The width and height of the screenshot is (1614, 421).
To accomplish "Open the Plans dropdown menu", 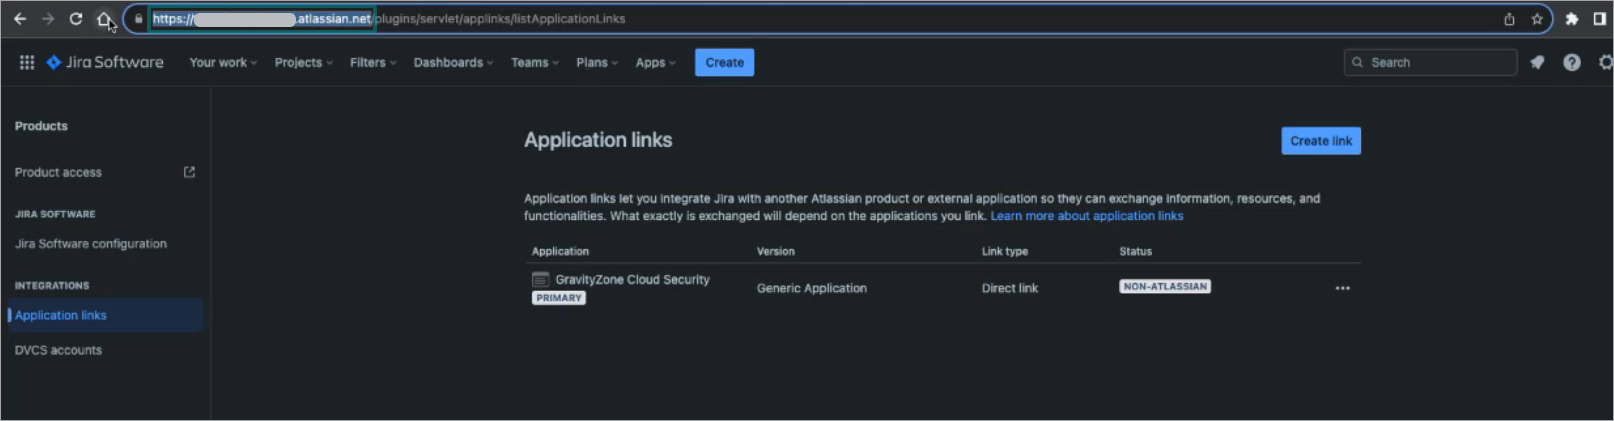I will pyautogui.click(x=597, y=62).
